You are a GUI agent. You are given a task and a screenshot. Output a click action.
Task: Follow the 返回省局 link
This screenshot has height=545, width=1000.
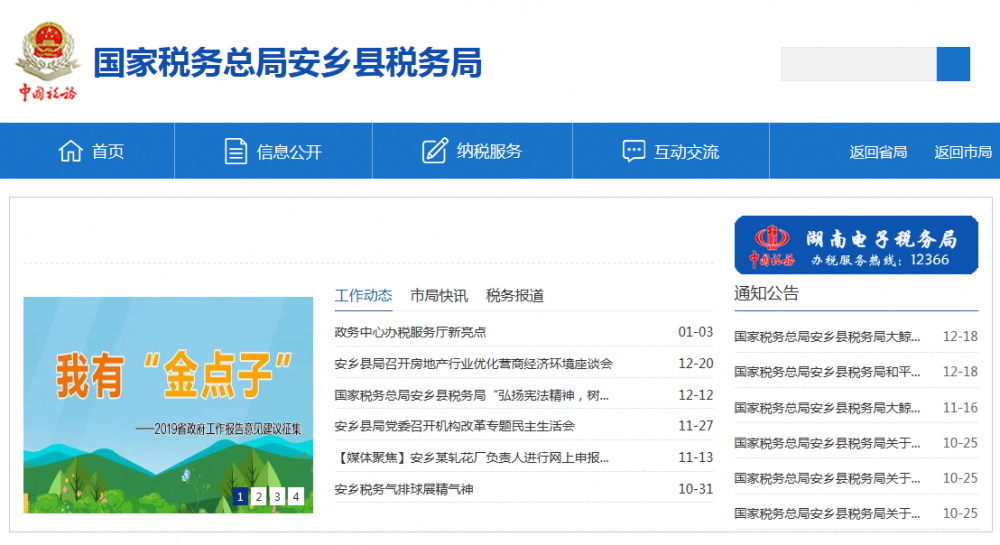coord(878,152)
